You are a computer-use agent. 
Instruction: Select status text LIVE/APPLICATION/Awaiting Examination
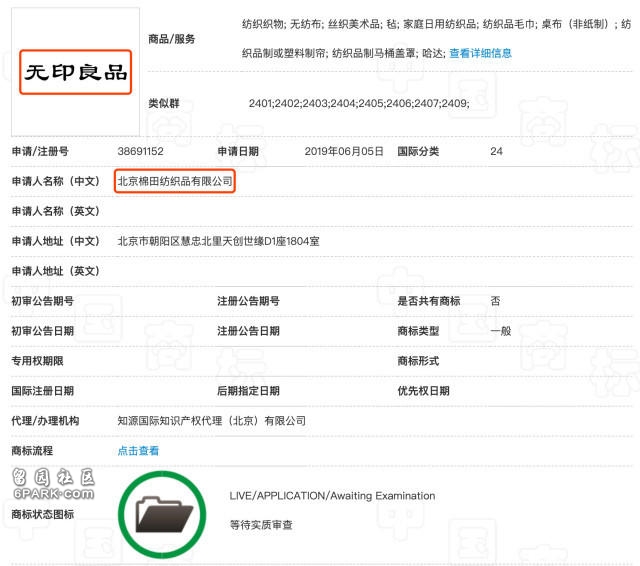tap(332, 496)
